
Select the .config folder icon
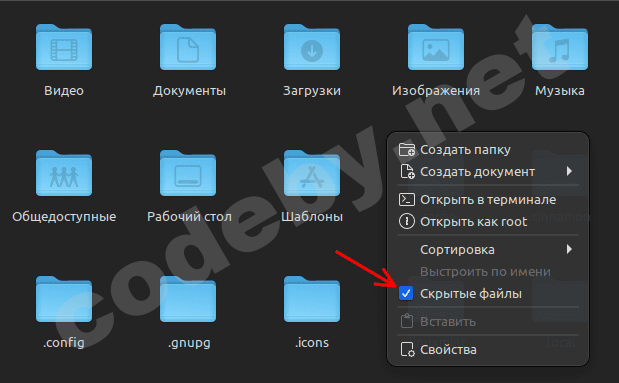(64, 299)
